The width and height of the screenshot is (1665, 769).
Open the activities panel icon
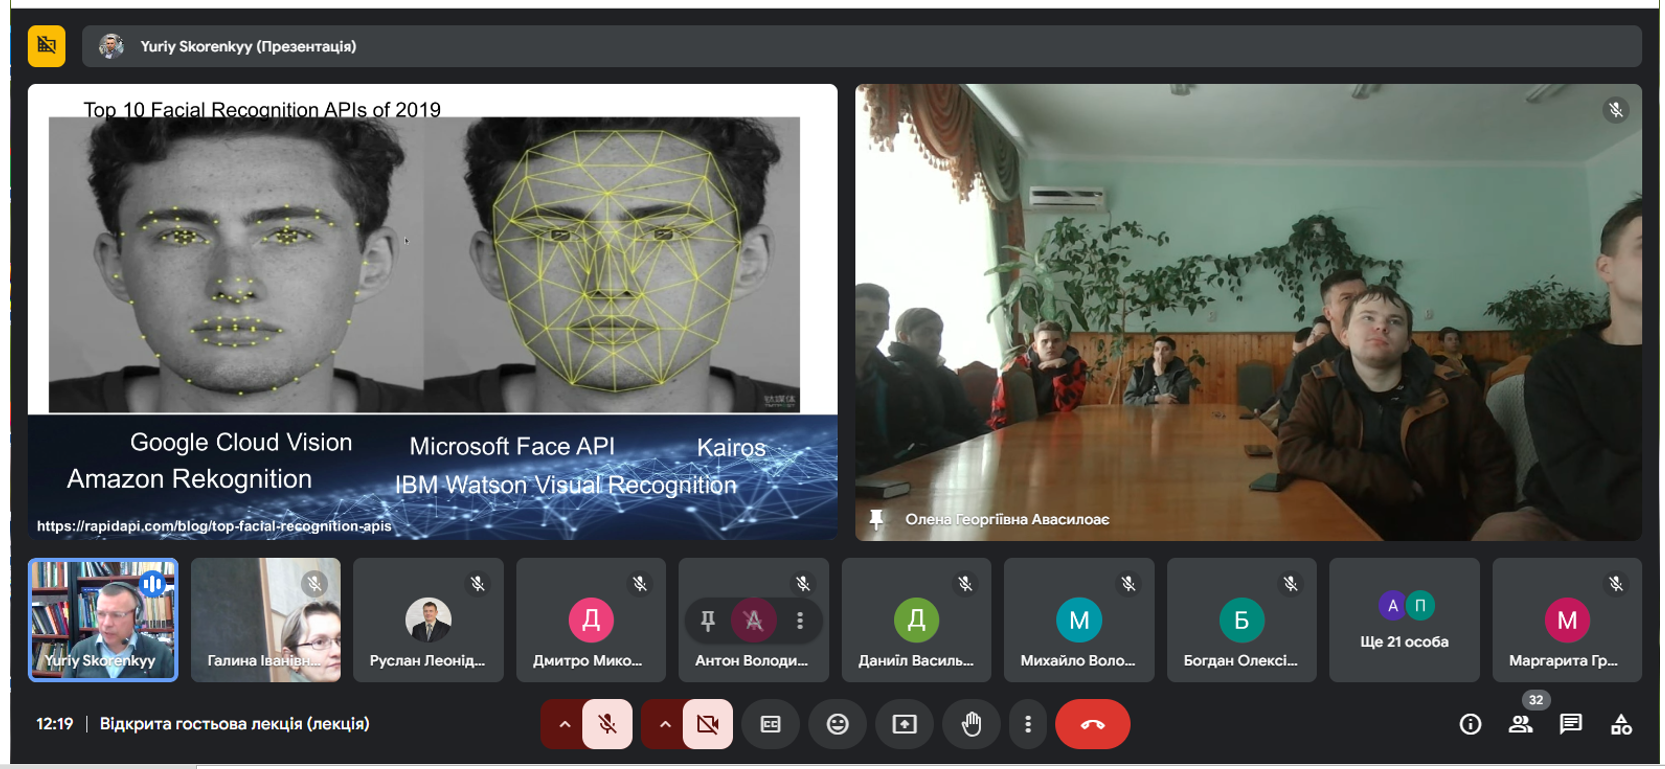(x=1621, y=724)
